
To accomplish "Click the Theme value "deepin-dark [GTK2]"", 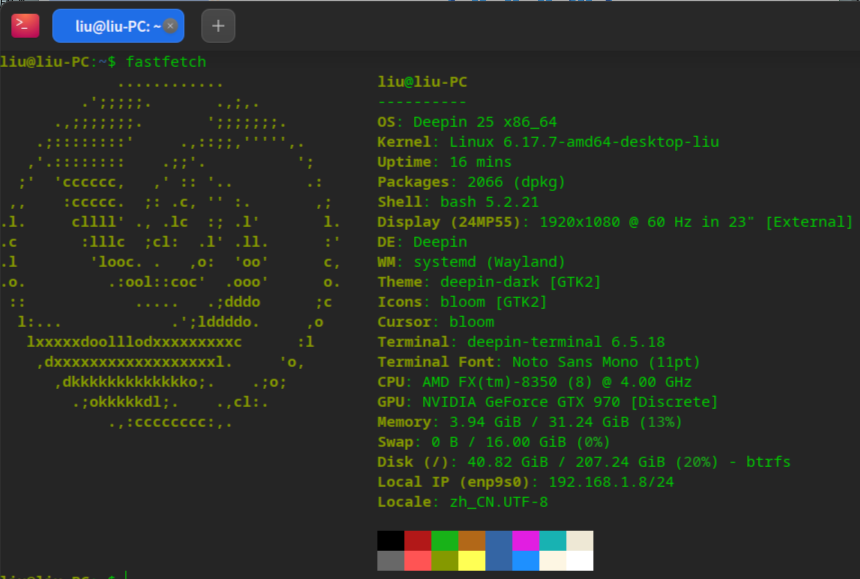I will [520, 282].
